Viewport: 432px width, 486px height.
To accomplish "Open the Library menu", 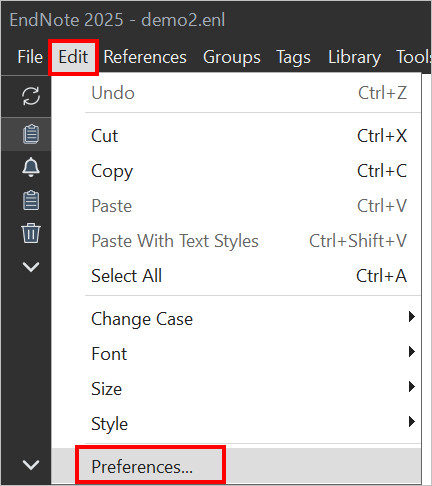I will (x=354, y=57).
